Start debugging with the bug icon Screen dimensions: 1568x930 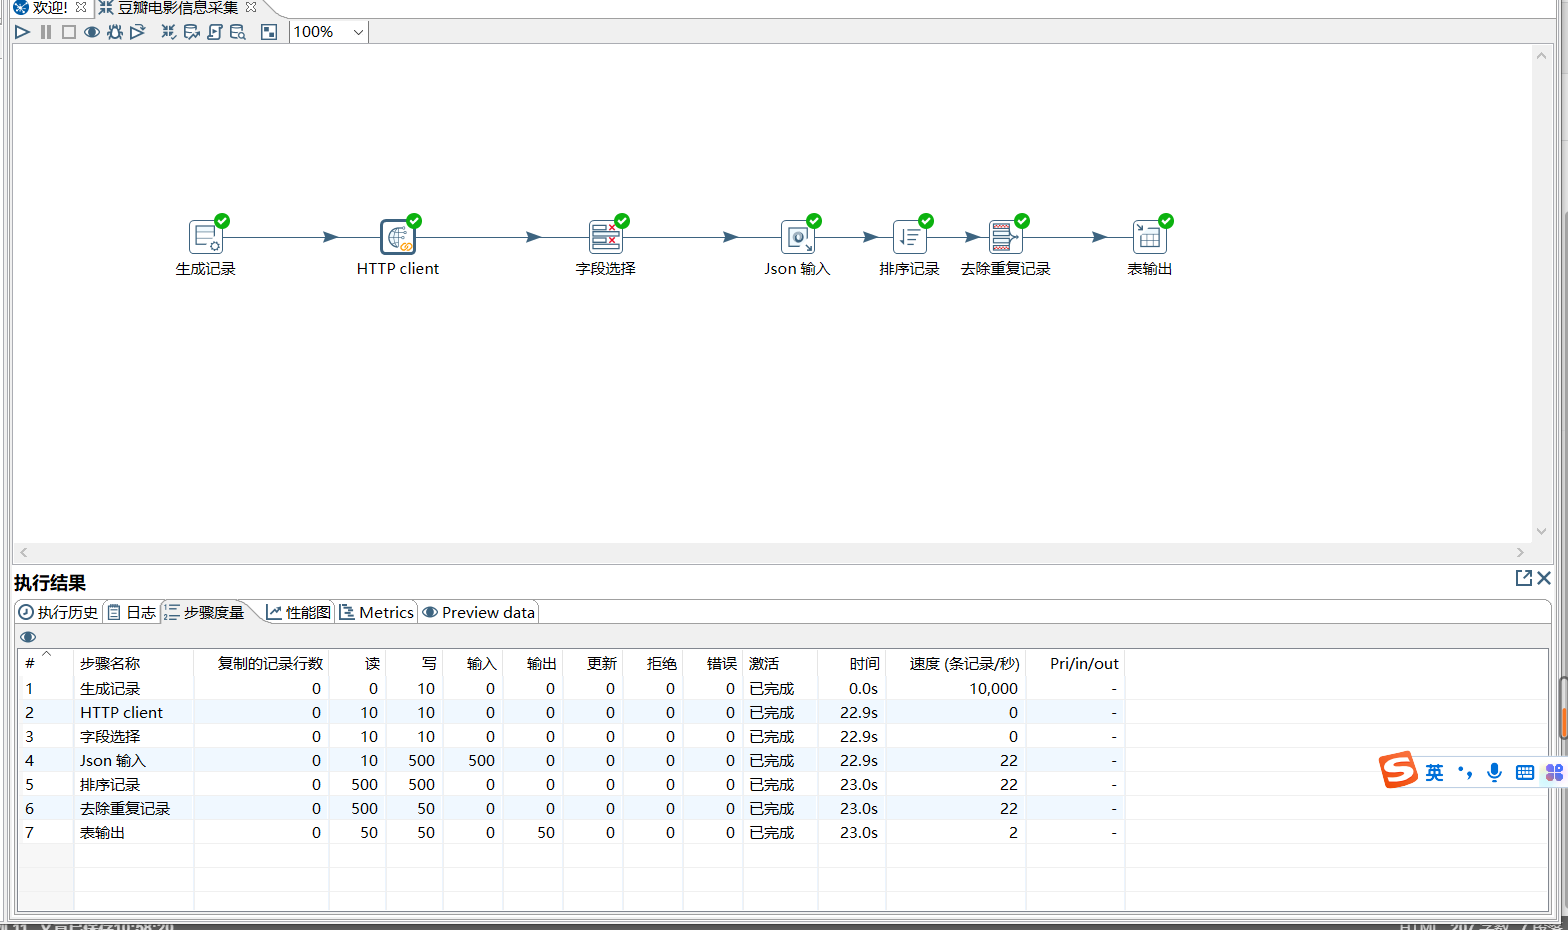(115, 32)
